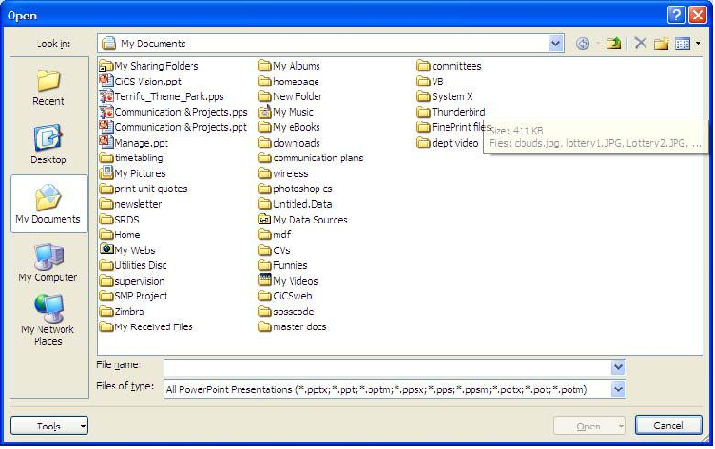Viewport: 715px width, 449px height.
Task: Select the photoshop cs folder
Action: [295, 189]
